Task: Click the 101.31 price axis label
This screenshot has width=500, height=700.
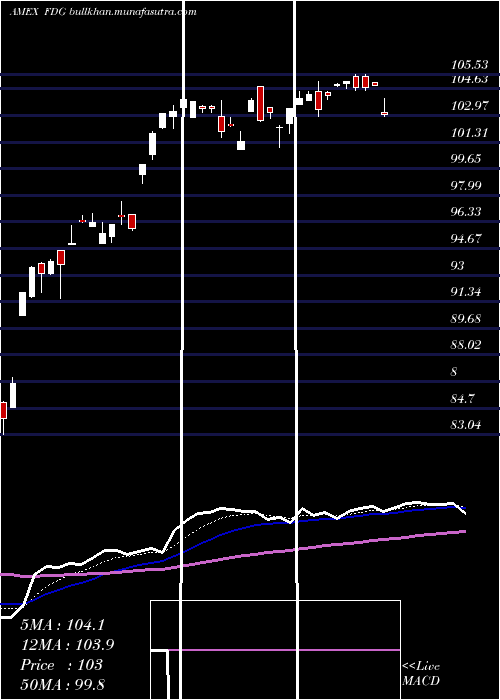Action: click(469, 133)
